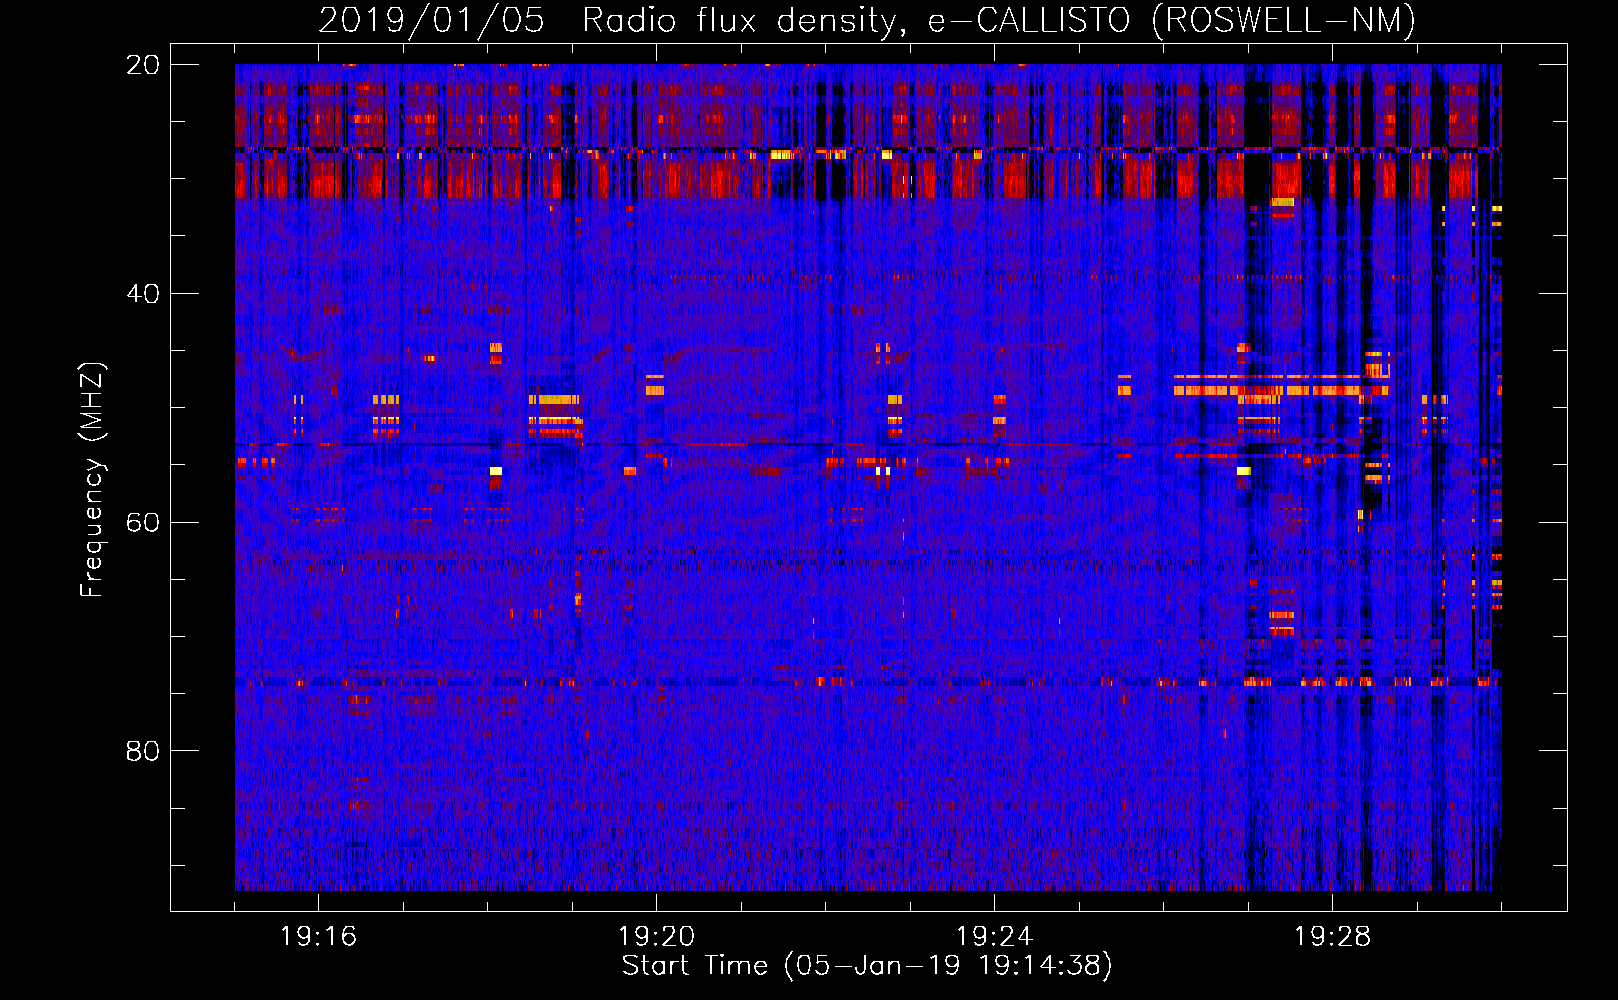Click the 60 frequency tick label
This screenshot has width=1618, height=1000.
coord(143,522)
